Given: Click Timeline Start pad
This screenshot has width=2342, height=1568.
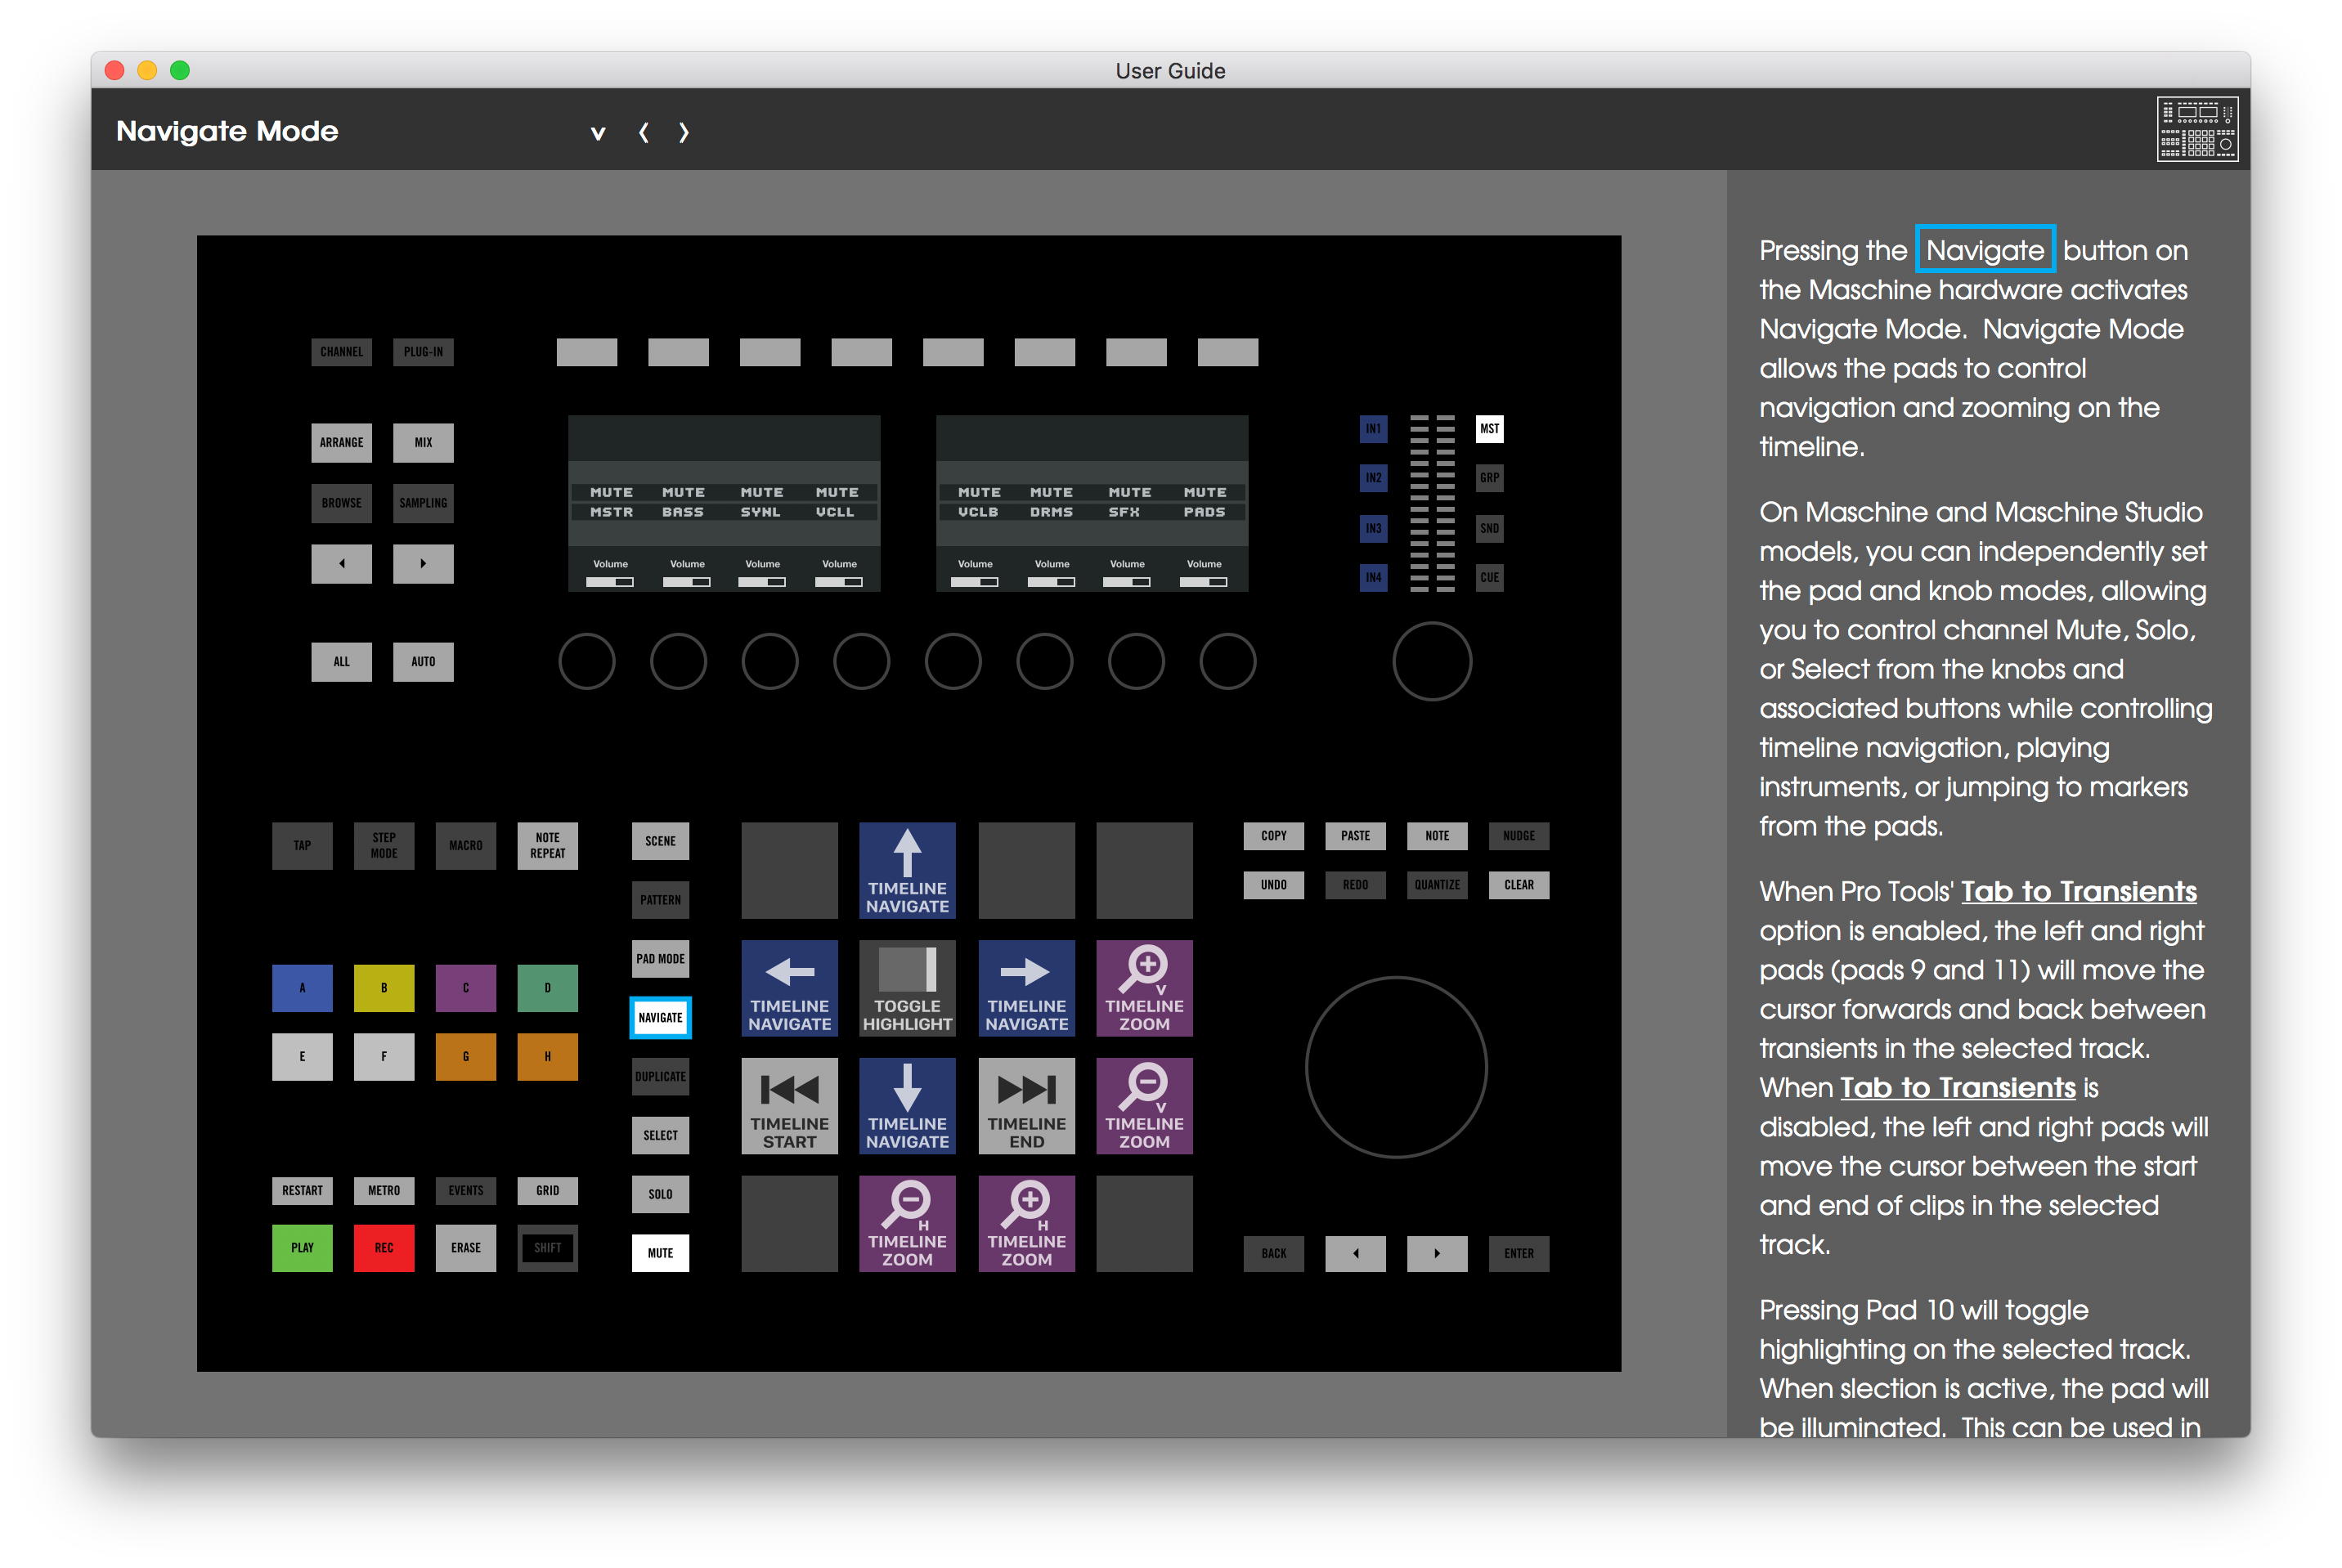Looking at the screenshot, I should tap(789, 1106).
